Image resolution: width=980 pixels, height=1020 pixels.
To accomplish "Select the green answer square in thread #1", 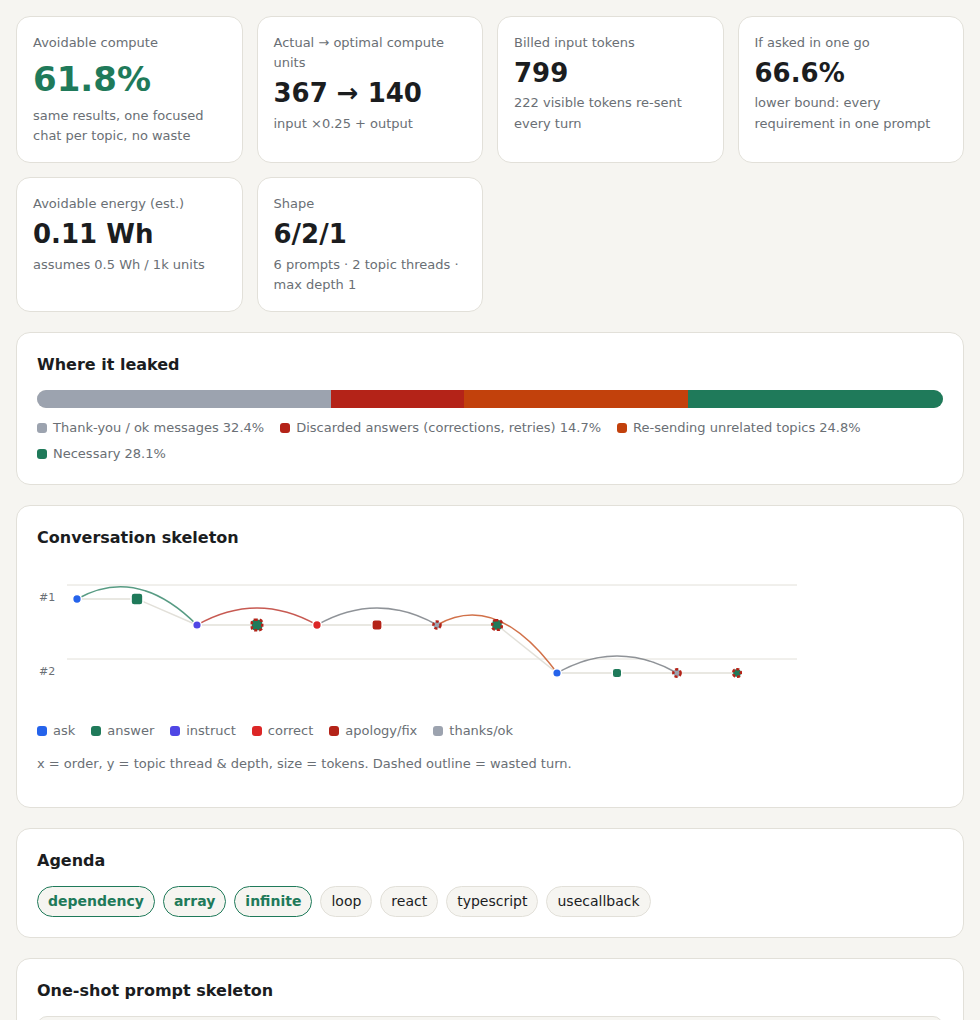I will [x=137, y=599].
